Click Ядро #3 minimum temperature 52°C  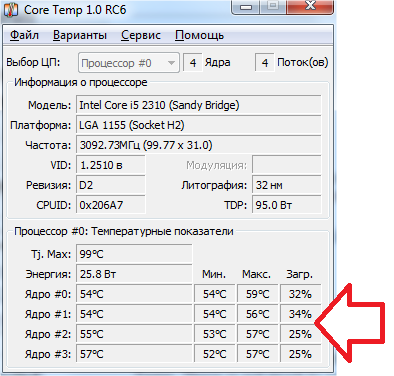coord(215,354)
